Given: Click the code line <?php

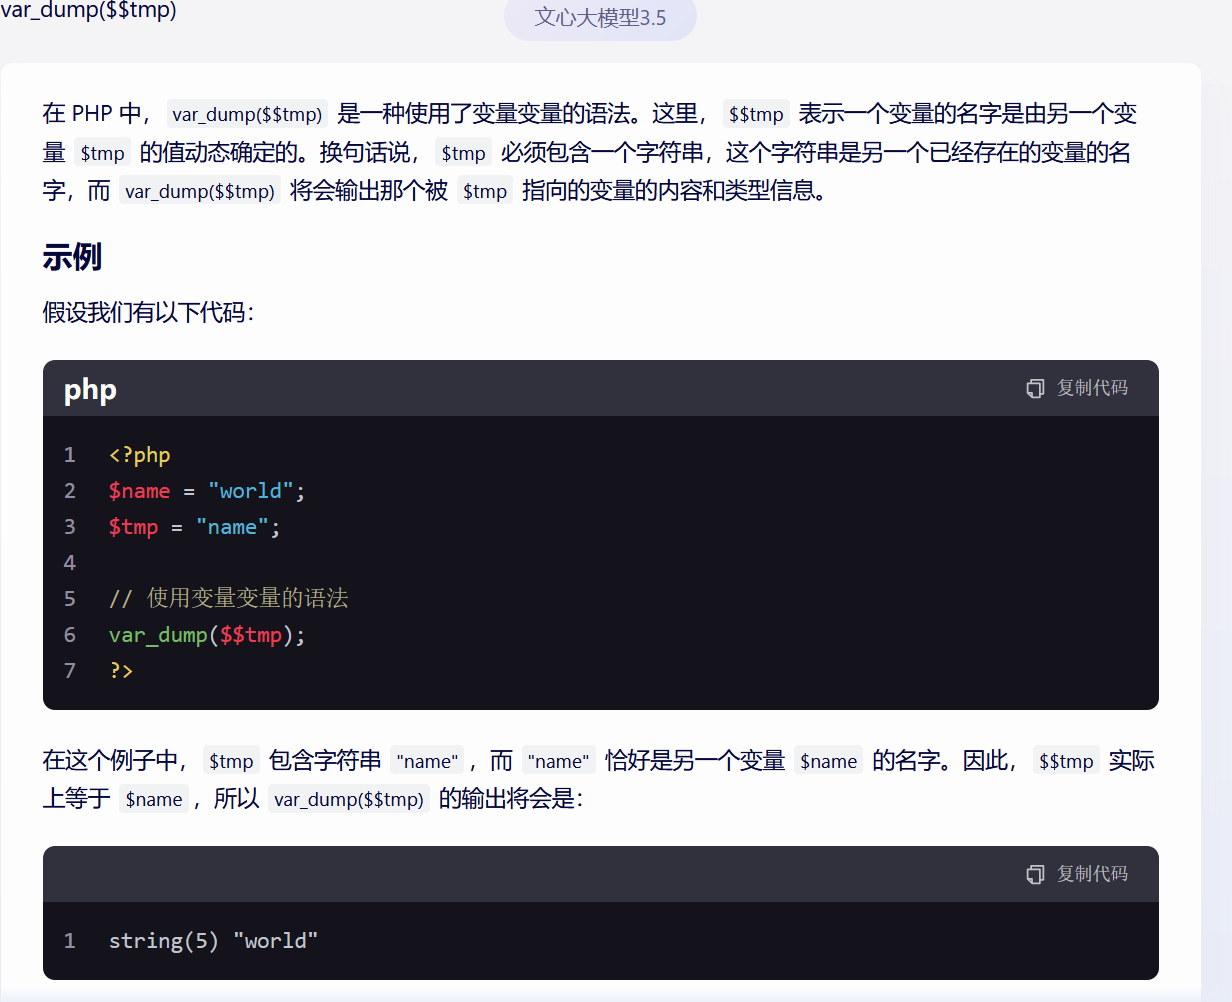Looking at the screenshot, I should click(140, 455).
